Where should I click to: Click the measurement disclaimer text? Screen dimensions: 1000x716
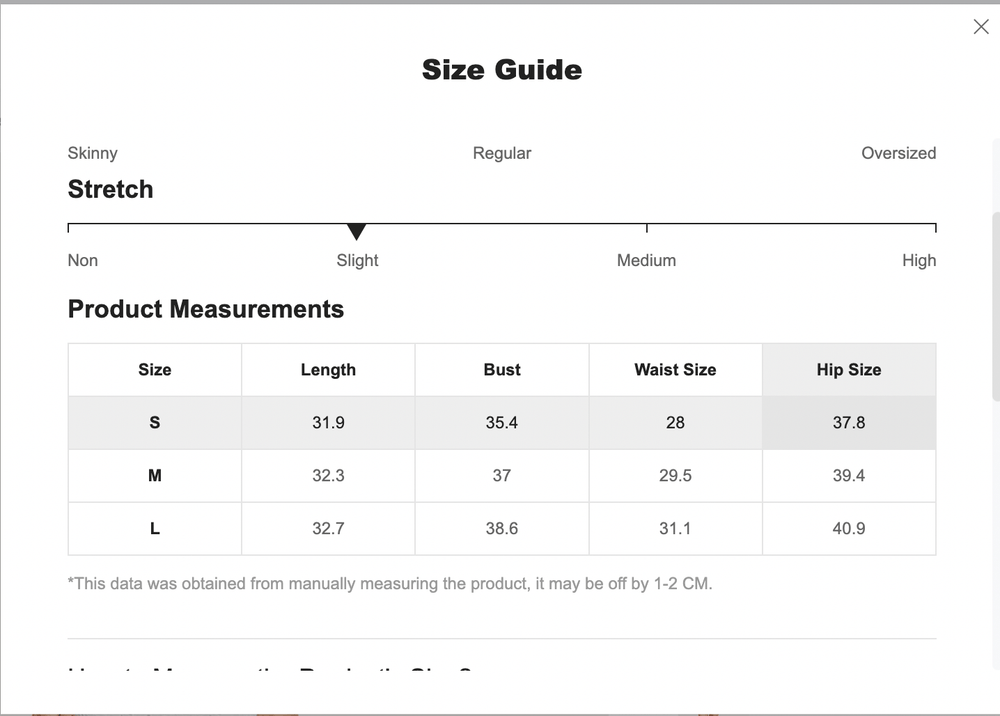click(x=390, y=583)
